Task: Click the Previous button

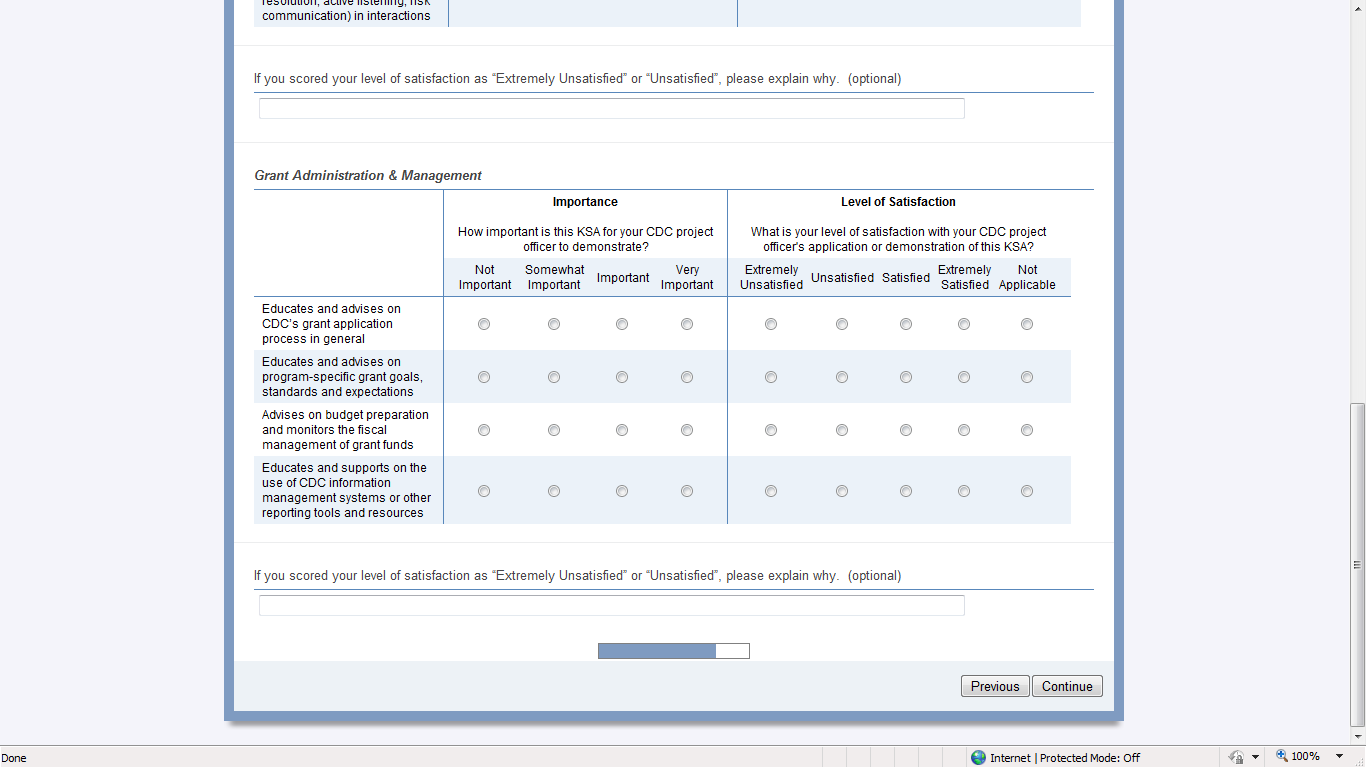Action: 995,686
